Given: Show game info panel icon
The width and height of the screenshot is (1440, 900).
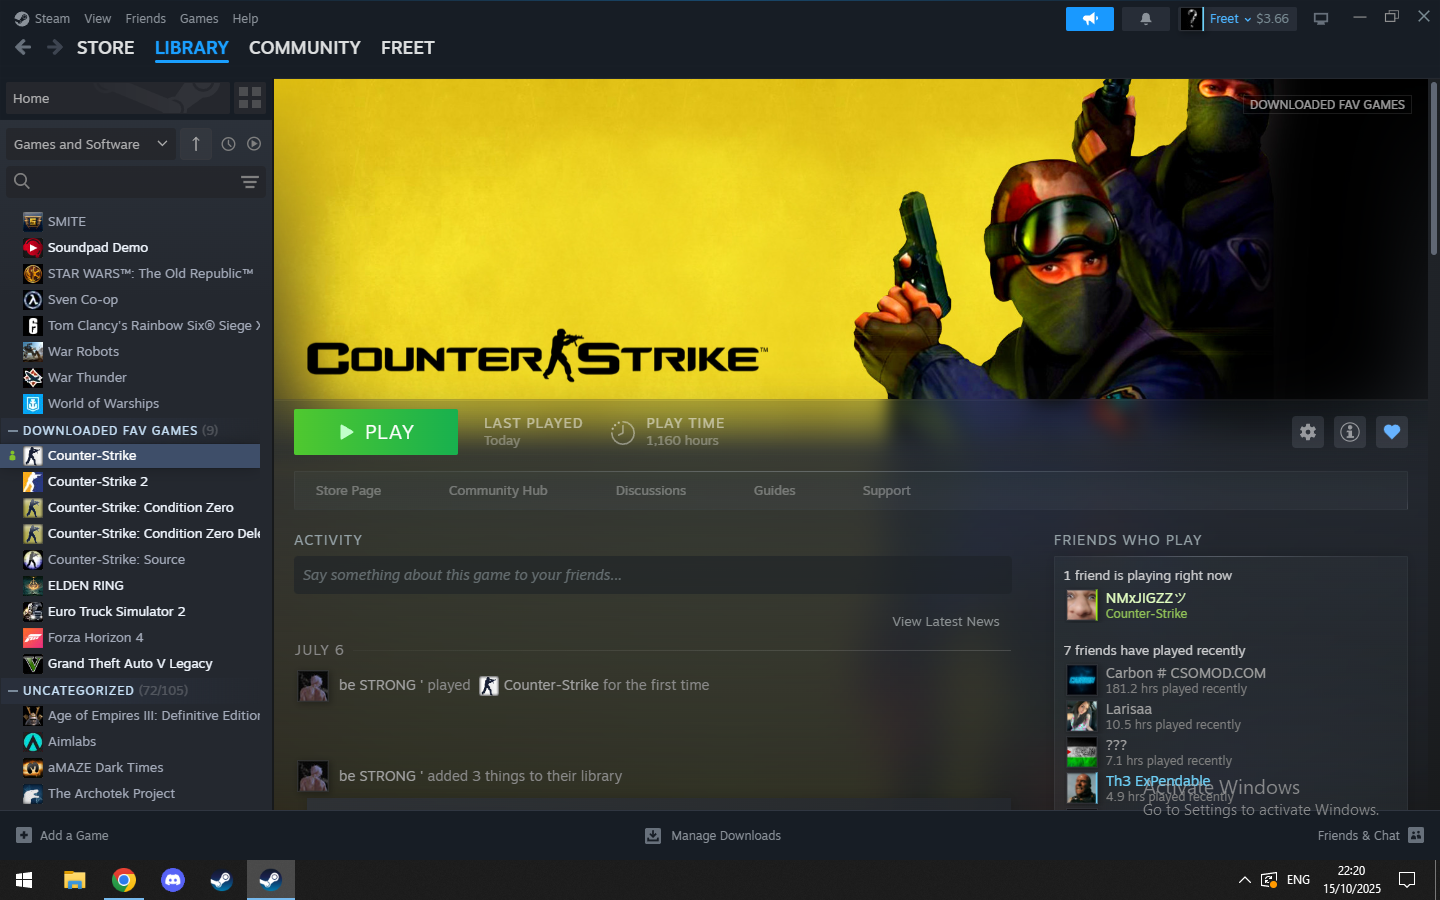Looking at the screenshot, I should point(1350,432).
